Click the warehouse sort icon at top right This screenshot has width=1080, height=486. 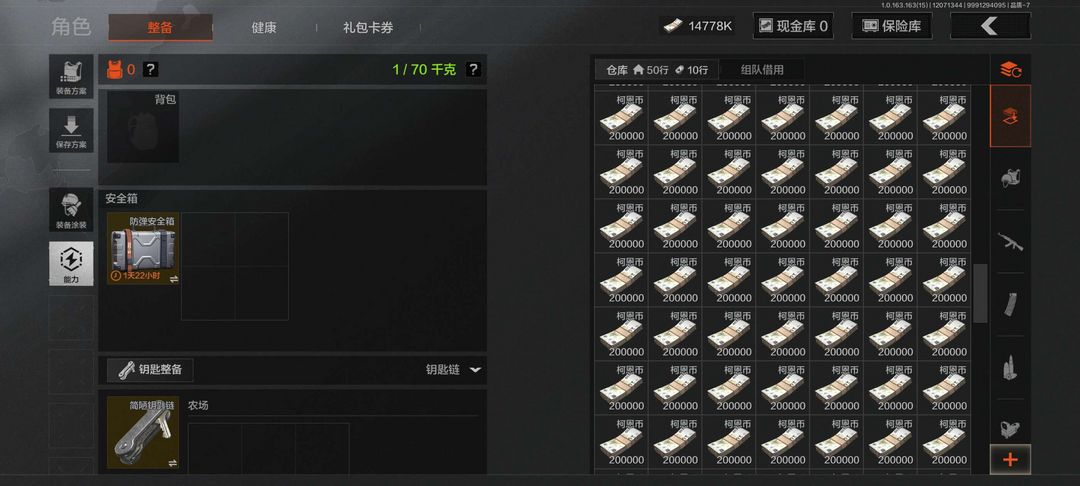1010,69
